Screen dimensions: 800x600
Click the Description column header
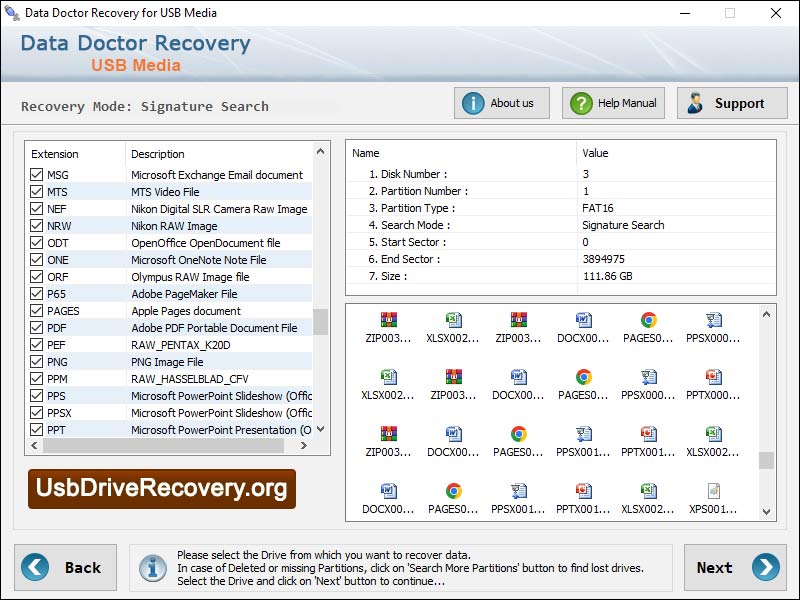pyautogui.click(x=155, y=154)
